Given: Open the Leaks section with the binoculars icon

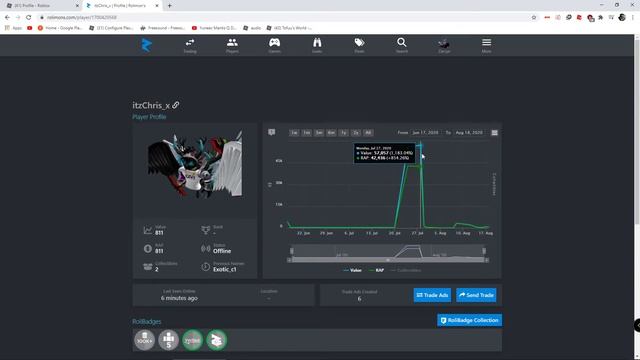Looking at the screenshot, I should point(317,45).
